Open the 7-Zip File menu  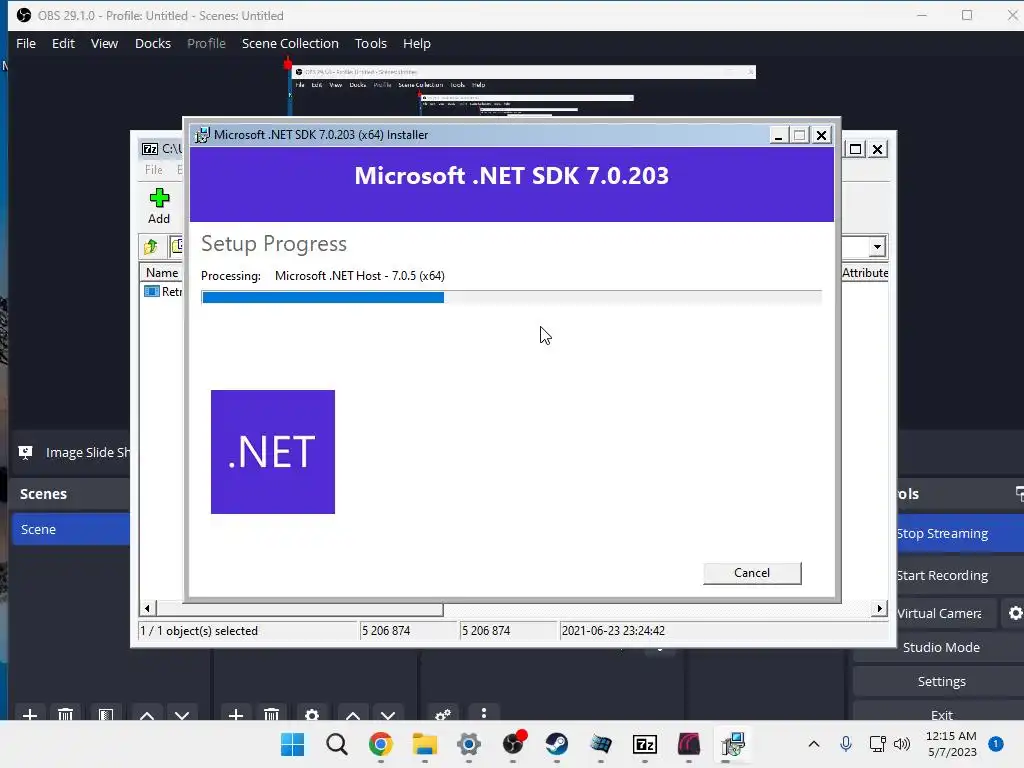(153, 170)
